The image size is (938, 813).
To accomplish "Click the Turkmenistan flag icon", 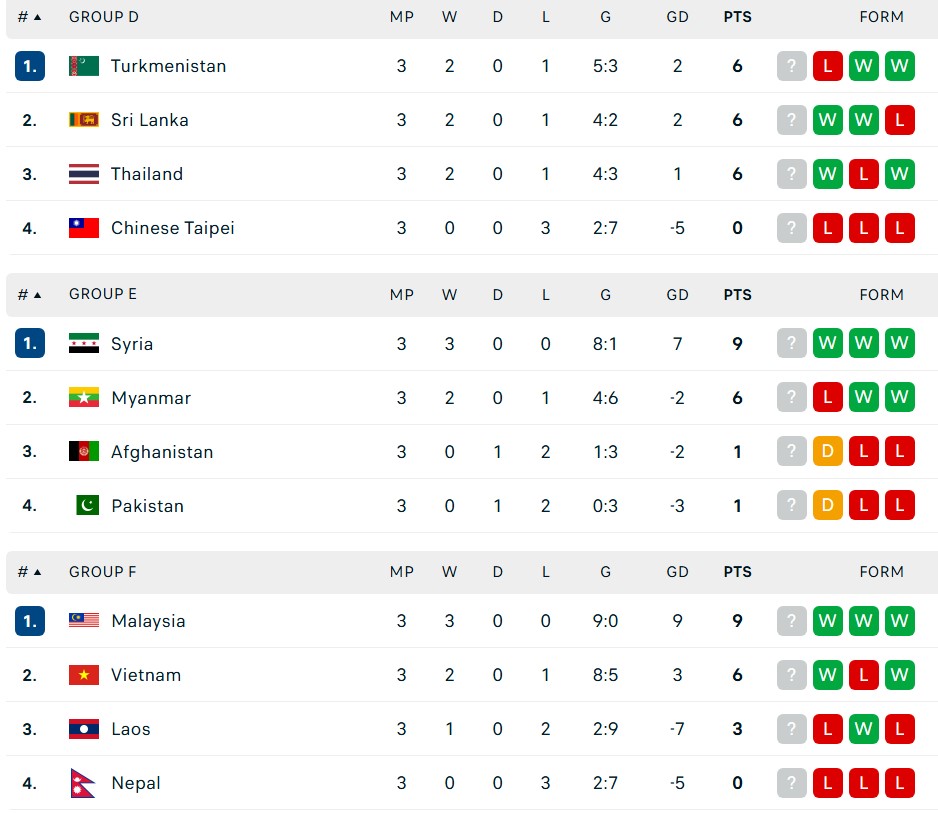I will [84, 66].
